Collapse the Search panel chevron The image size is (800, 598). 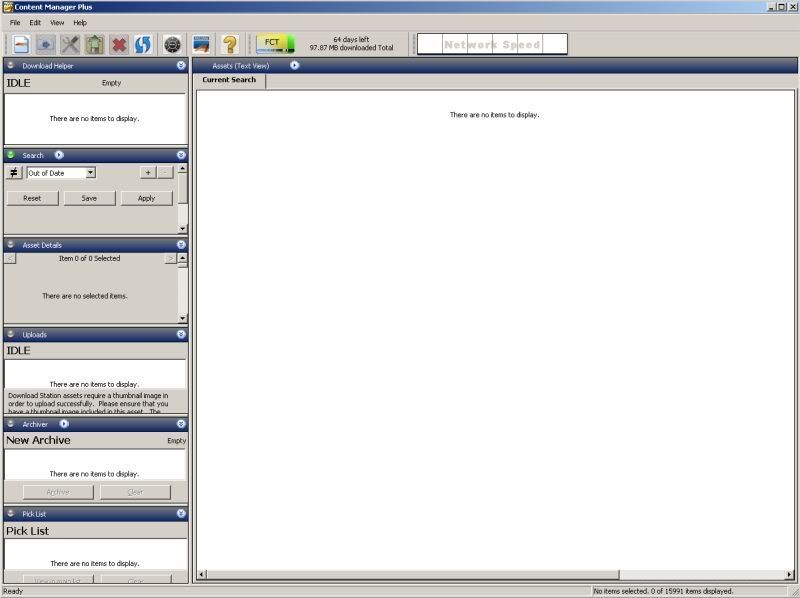tap(181, 155)
